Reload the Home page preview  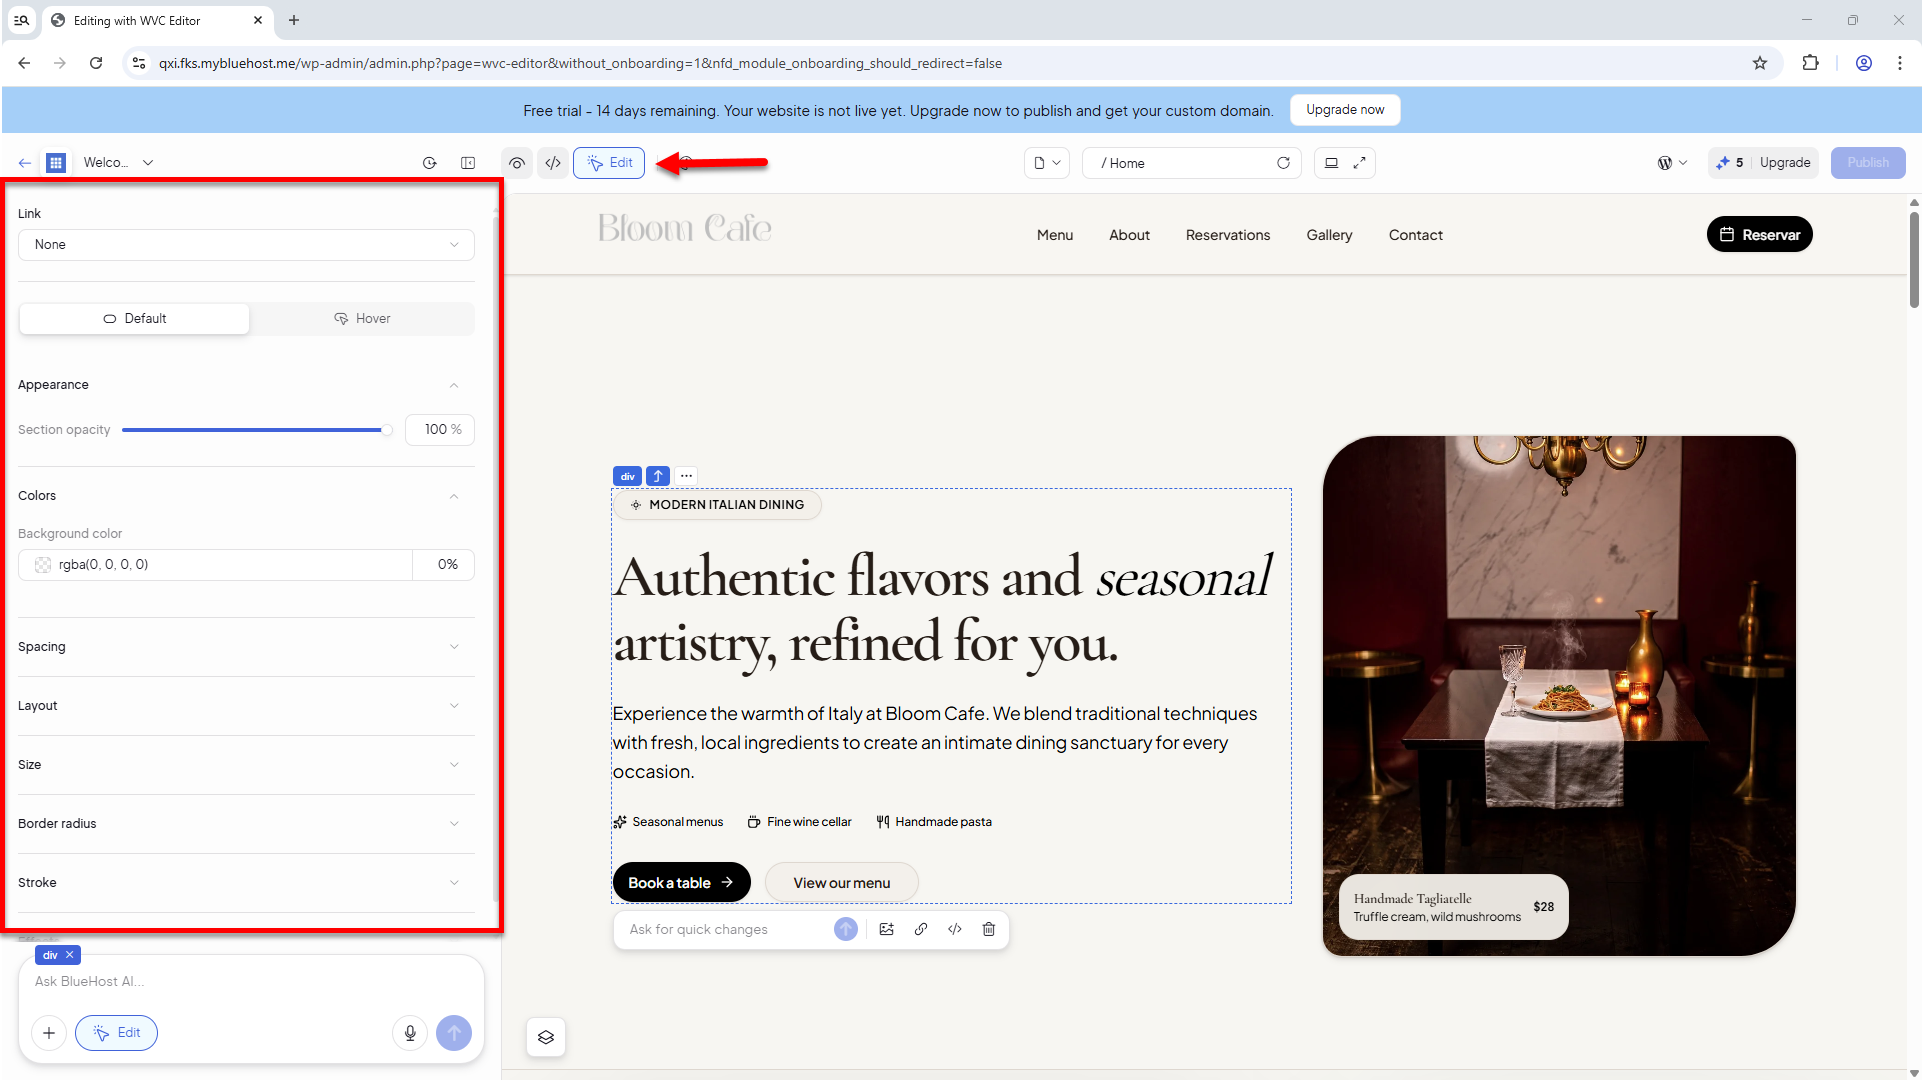pos(1283,163)
